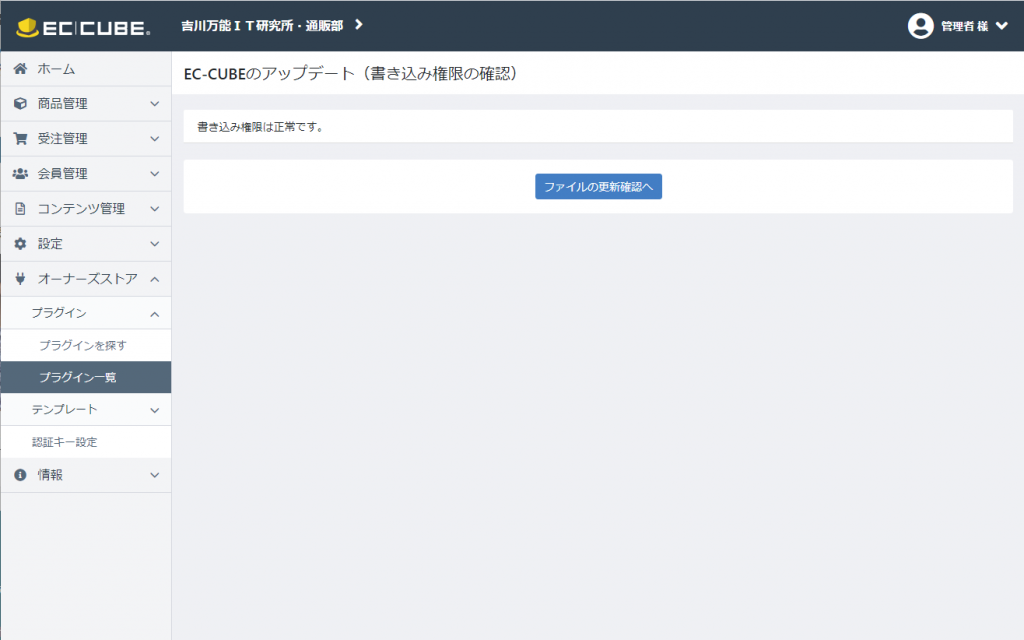Expand the 商品管理 chevron
This screenshot has height=640, width=1024.
point(154,104)
